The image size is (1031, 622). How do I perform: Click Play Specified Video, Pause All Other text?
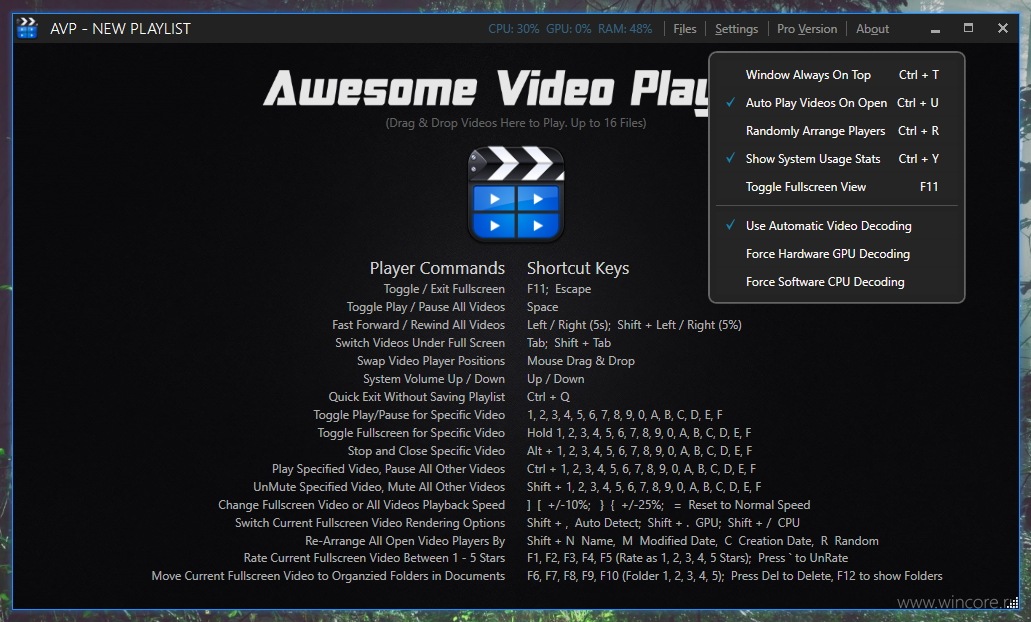389,469
